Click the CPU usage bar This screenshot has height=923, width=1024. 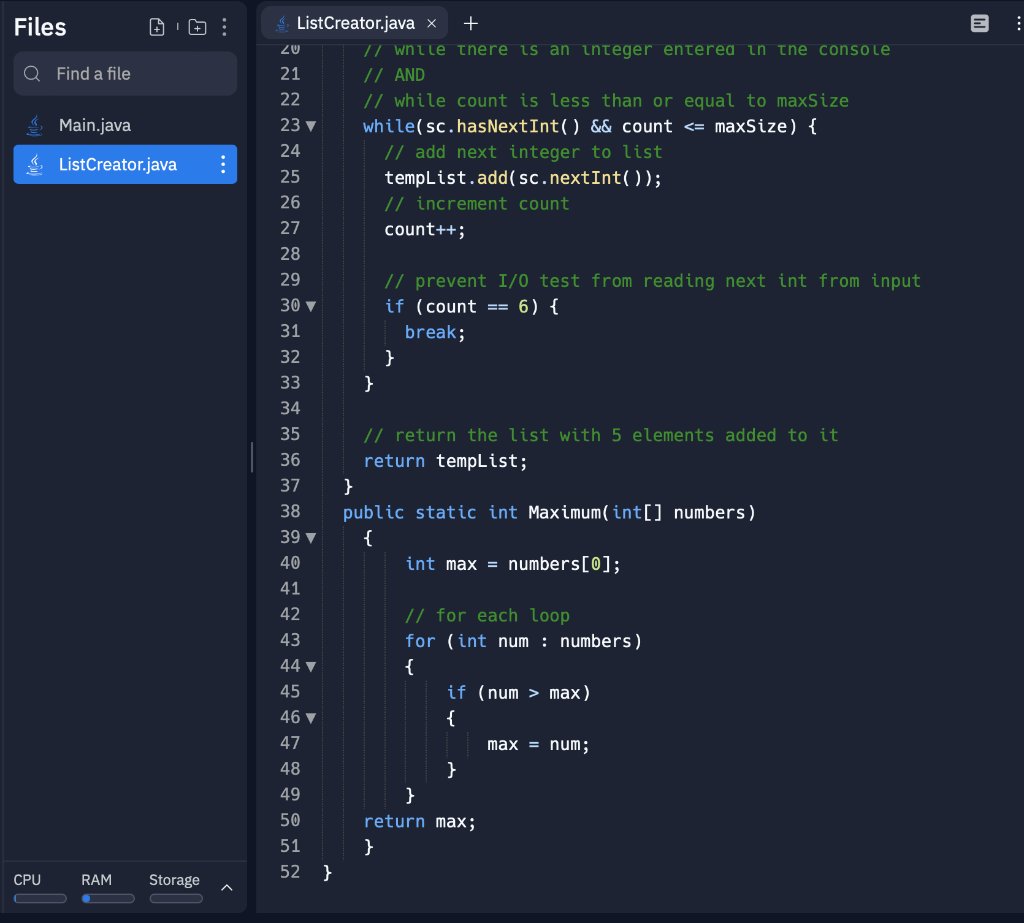coord(40,899)
